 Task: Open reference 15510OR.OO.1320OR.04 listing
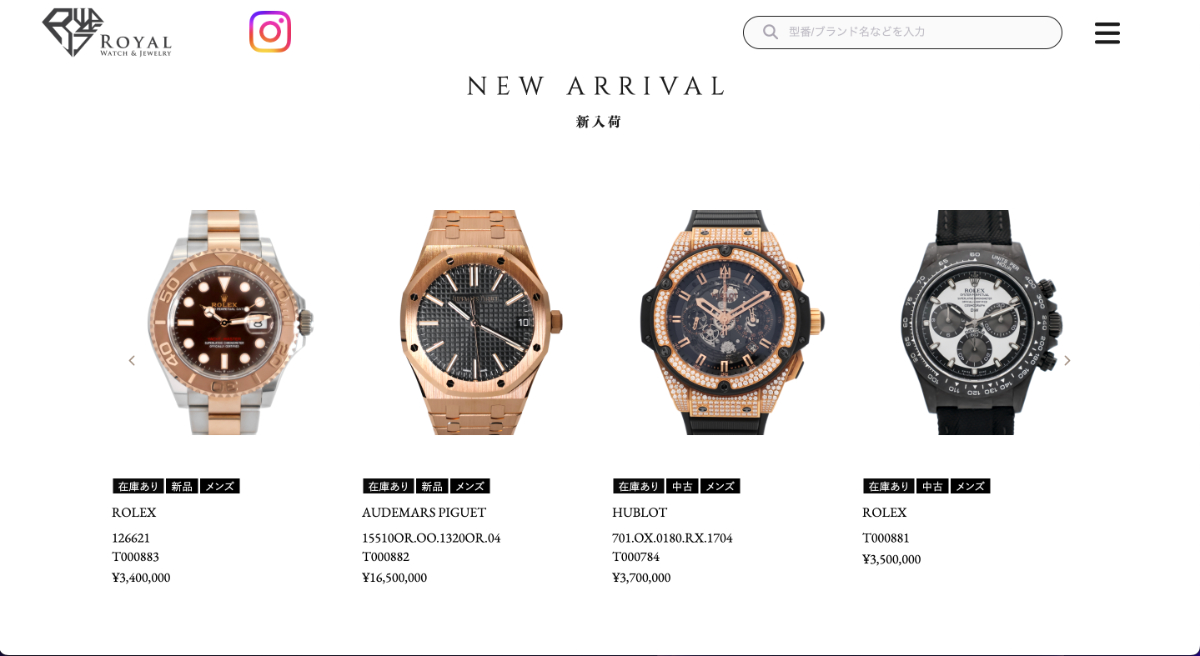pyautogui.click(x=431, y=538)
